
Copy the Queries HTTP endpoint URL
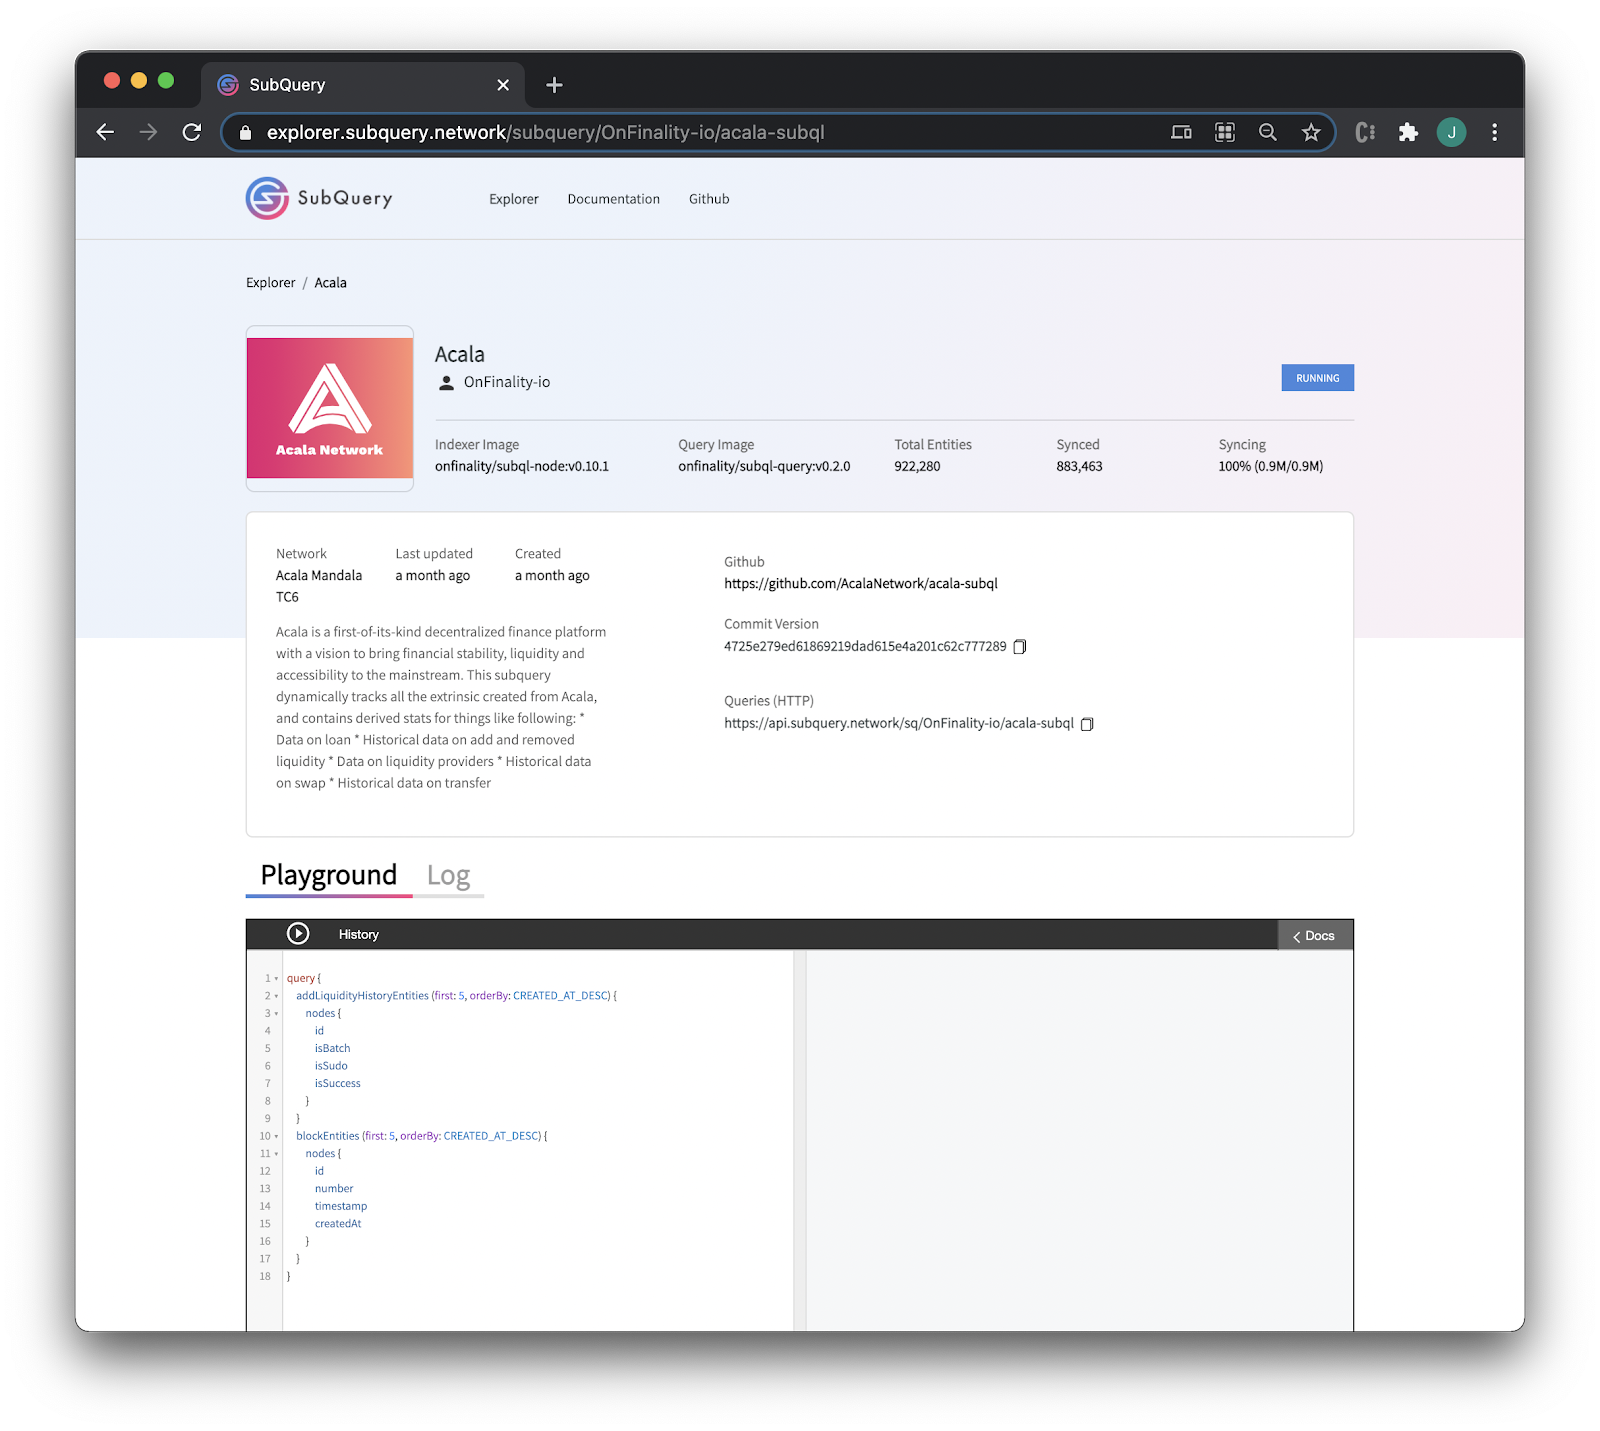pos(1087,724)
